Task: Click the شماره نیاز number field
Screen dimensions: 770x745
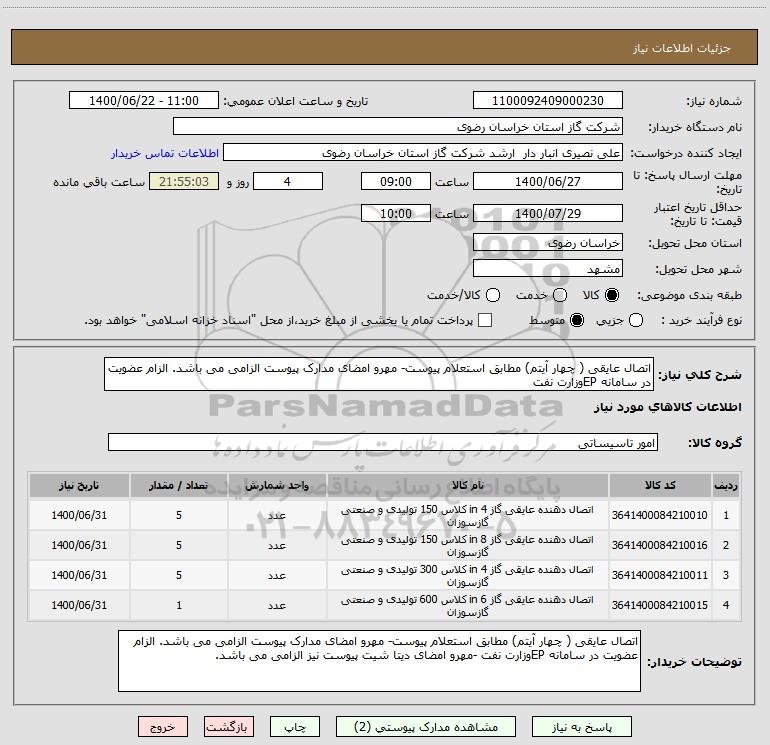Action: click(x=548, y=101)
